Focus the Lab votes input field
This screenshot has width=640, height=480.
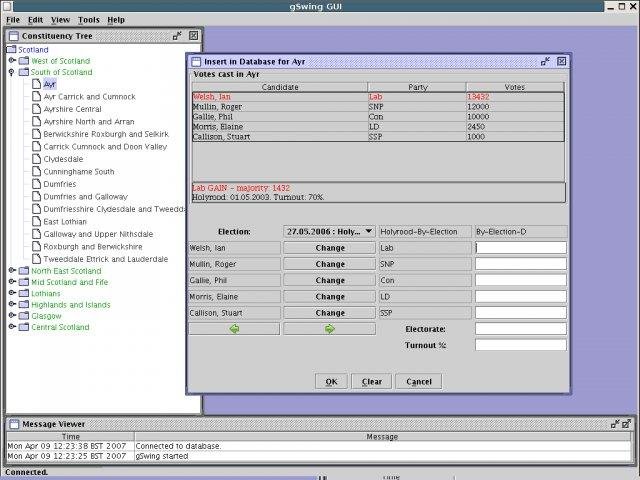pos(521,247)
